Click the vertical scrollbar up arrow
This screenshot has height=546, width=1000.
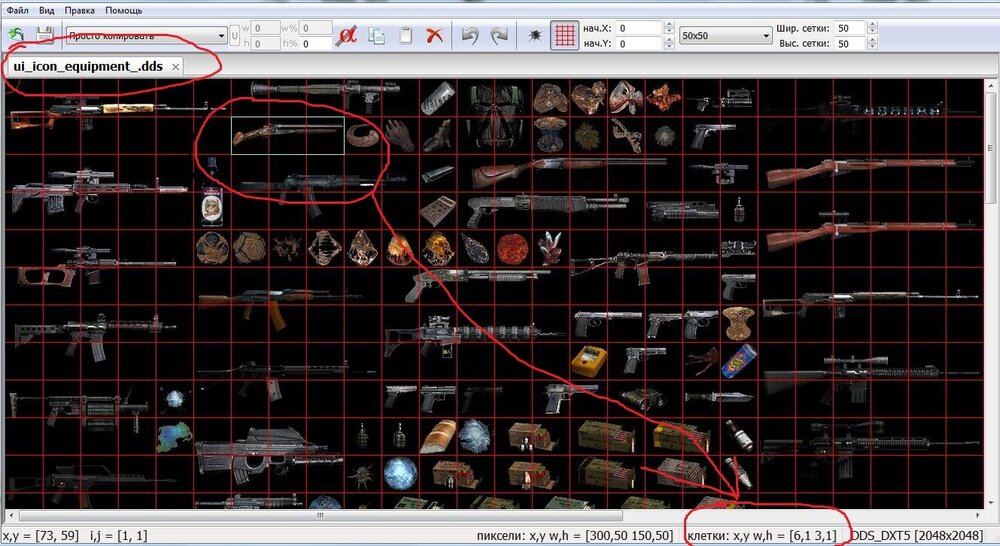[x=992, y=84]
